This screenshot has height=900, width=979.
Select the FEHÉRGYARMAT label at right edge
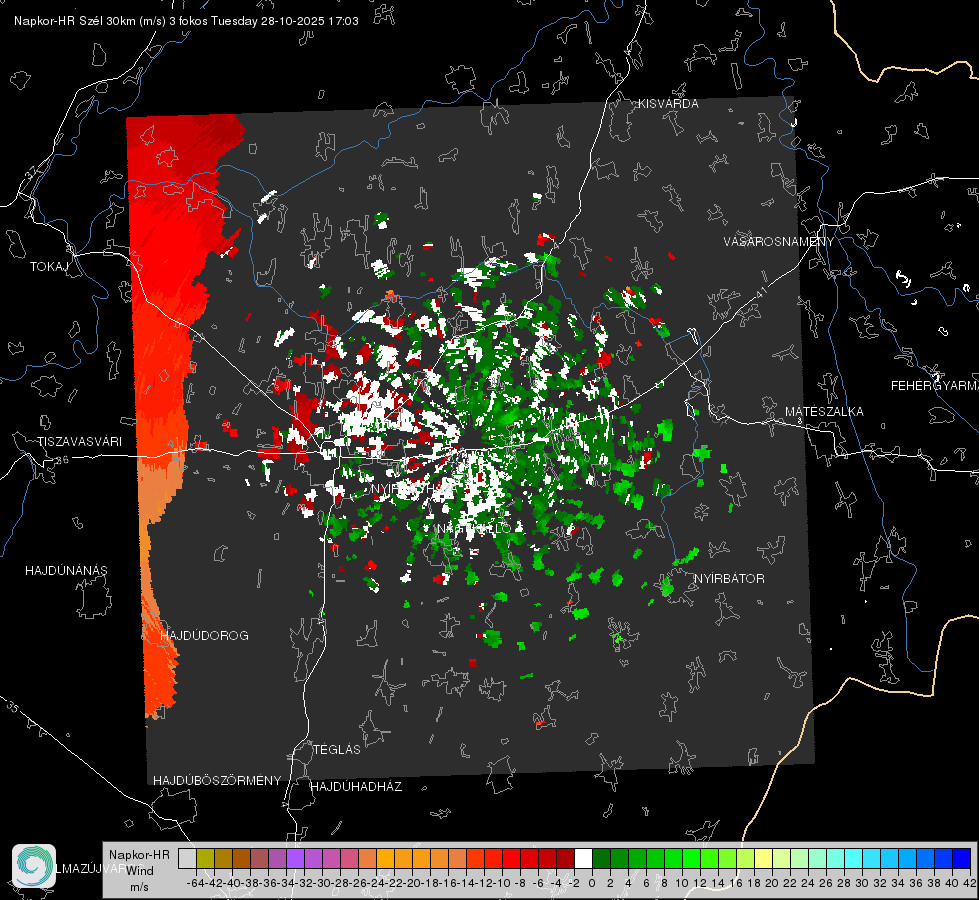pos(935,385)
